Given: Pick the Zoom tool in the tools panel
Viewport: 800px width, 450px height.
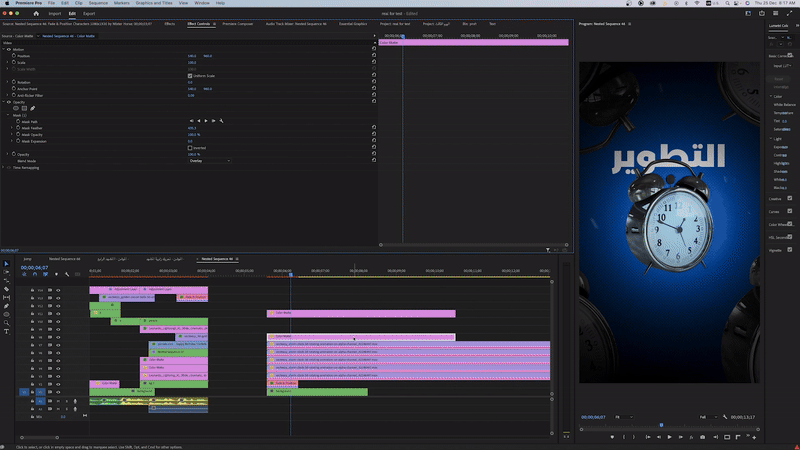Looking at the screenshot, I should click(6, 323).
